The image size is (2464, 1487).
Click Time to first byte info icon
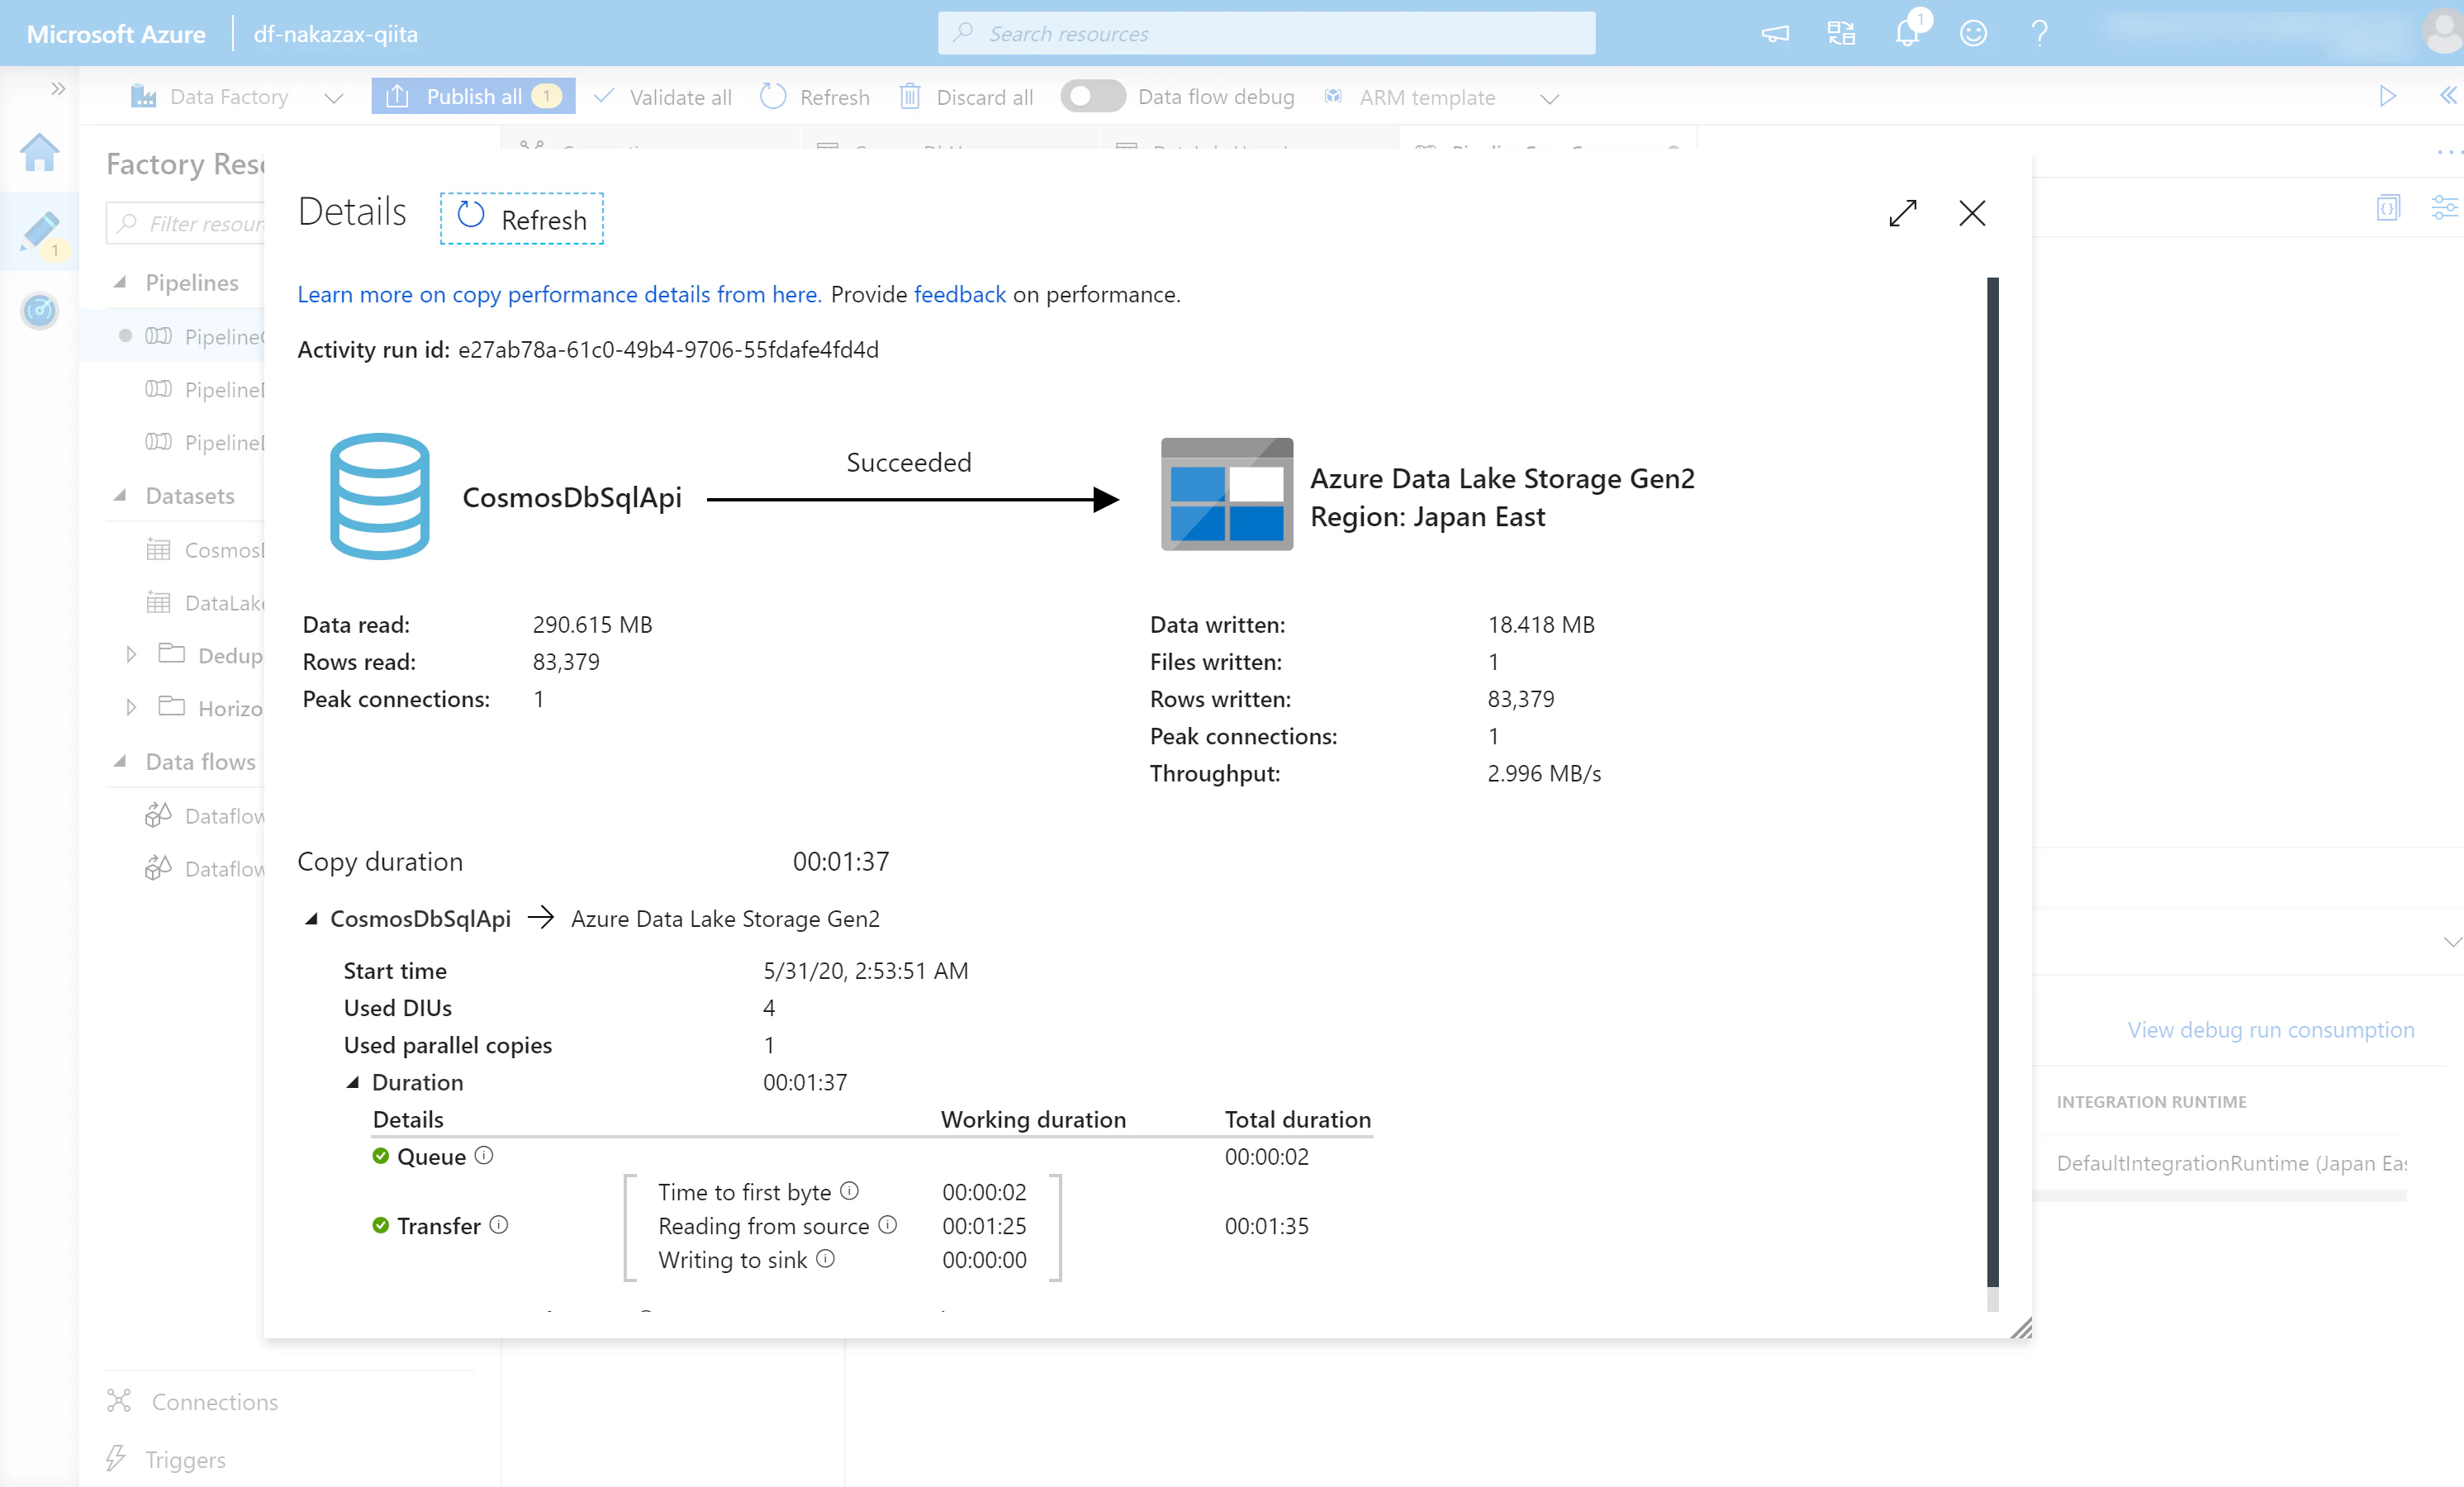tap(849, 1190)
